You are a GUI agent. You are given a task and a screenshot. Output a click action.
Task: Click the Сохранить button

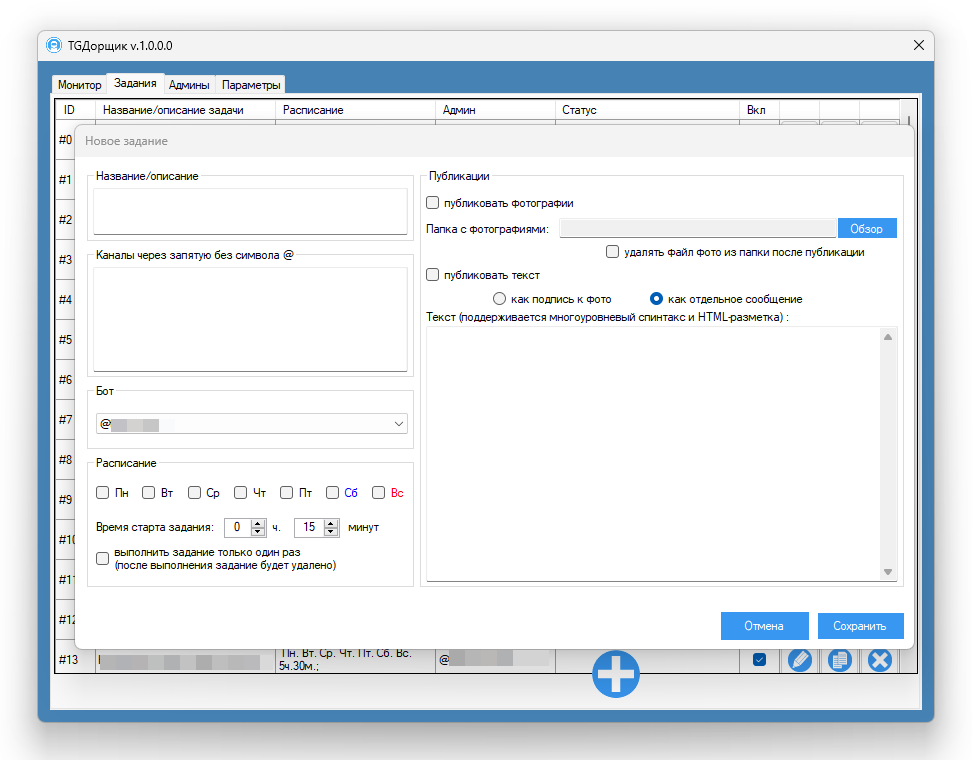click(x=860, y=626)
